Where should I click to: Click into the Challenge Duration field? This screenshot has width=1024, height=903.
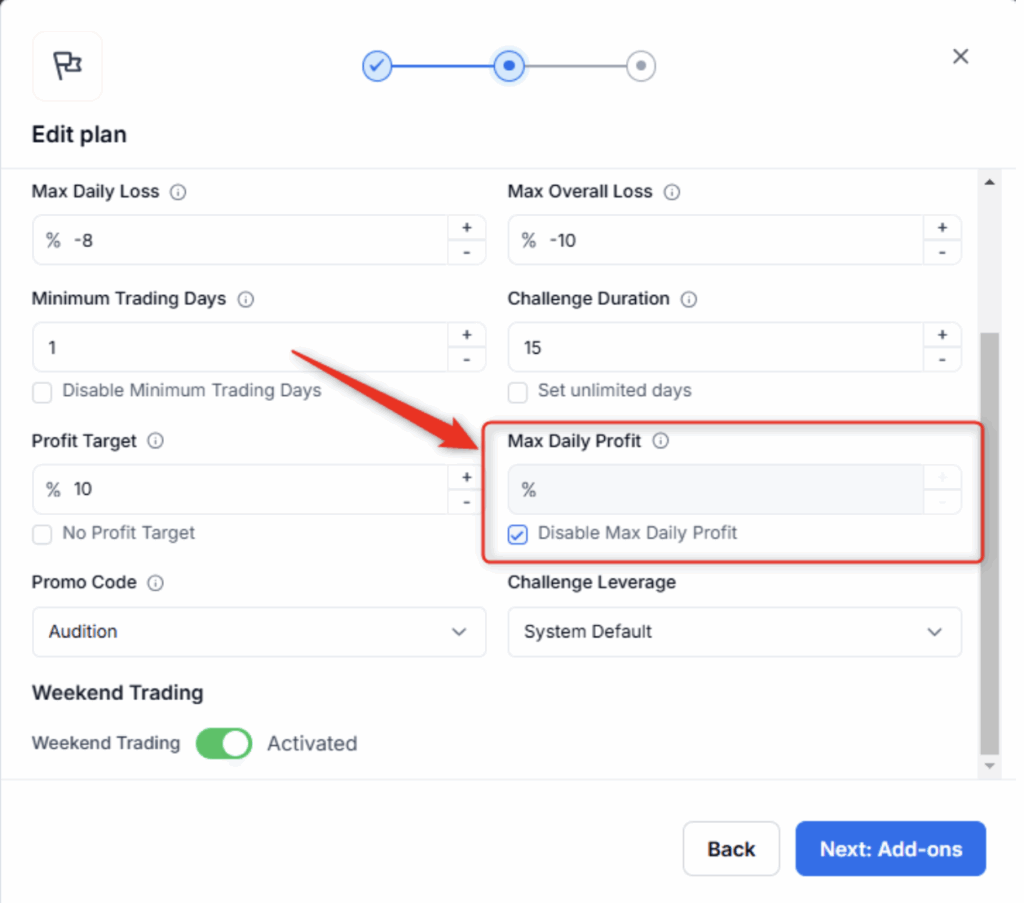[715, 348]
